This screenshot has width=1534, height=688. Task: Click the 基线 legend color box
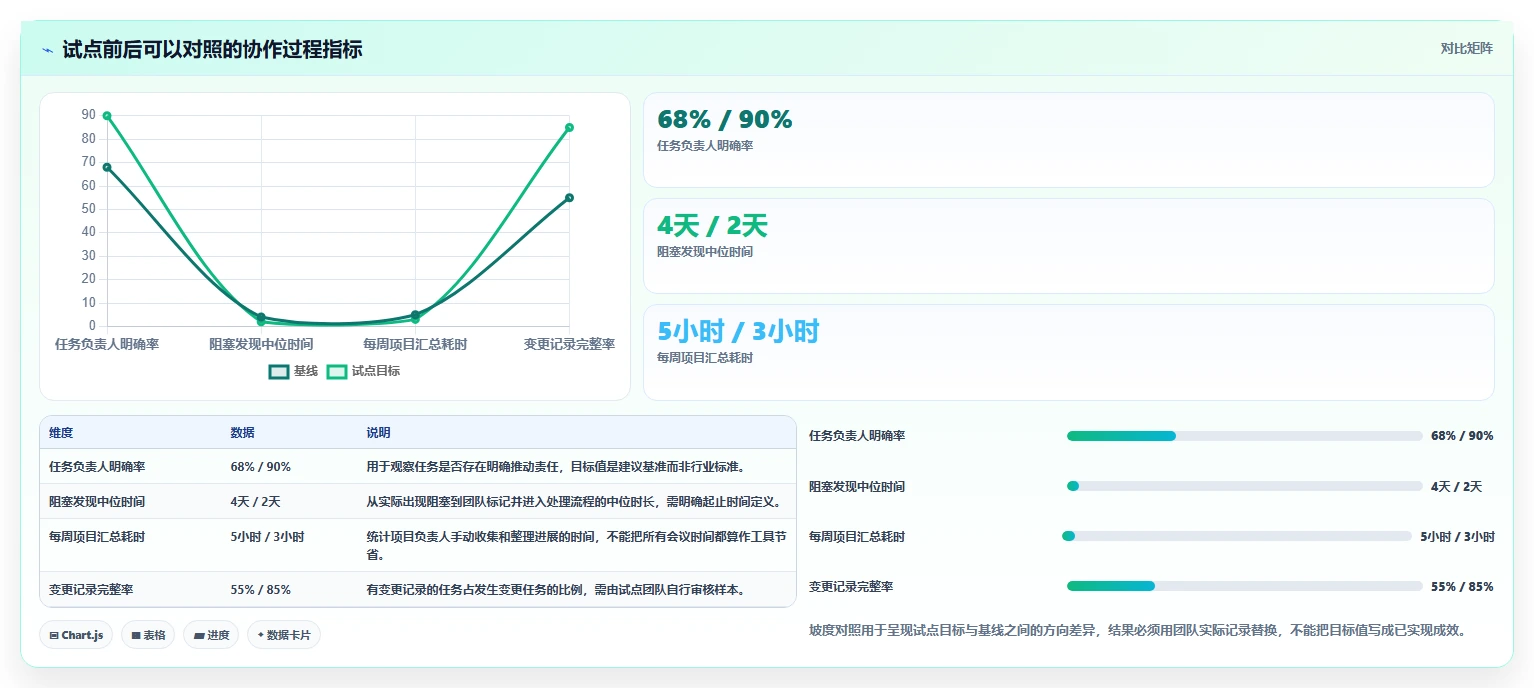[278, 371]
